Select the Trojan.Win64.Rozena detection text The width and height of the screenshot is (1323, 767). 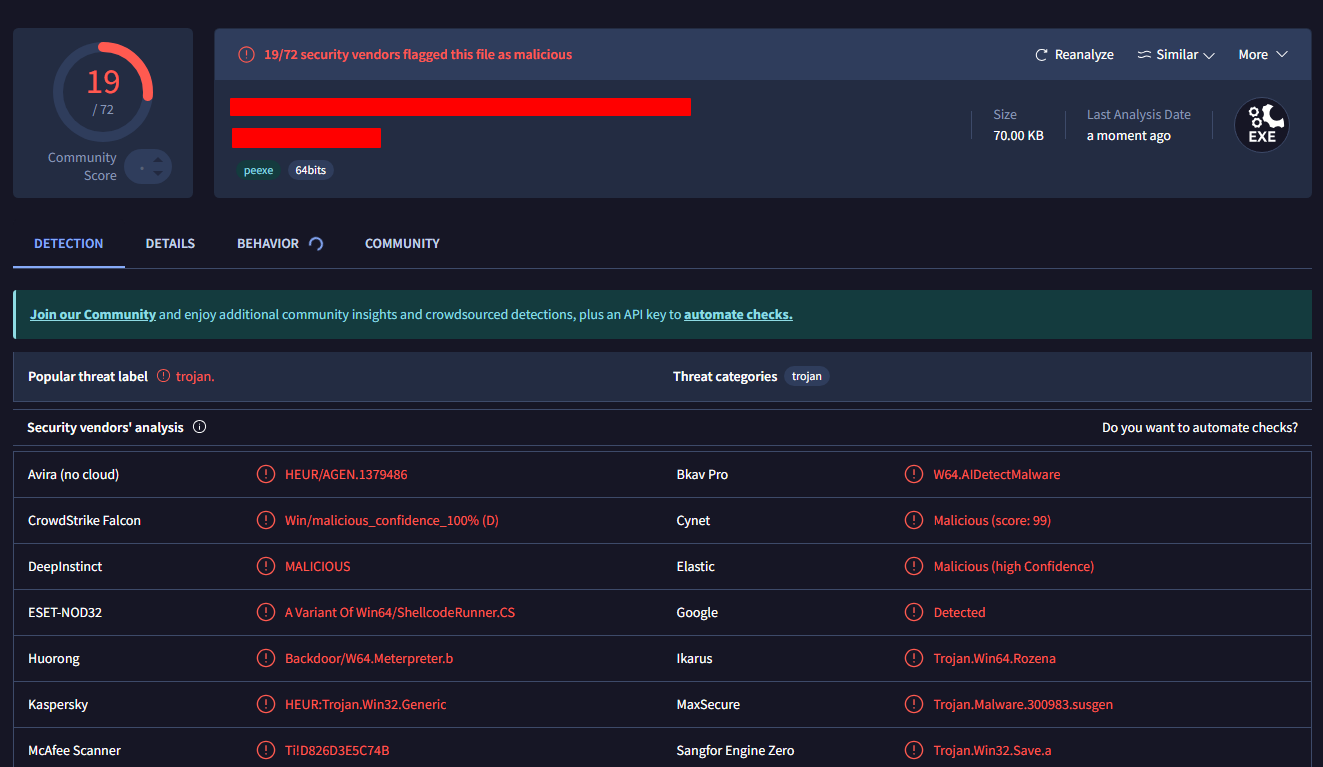pyautogui.click(x=995, y=658)
